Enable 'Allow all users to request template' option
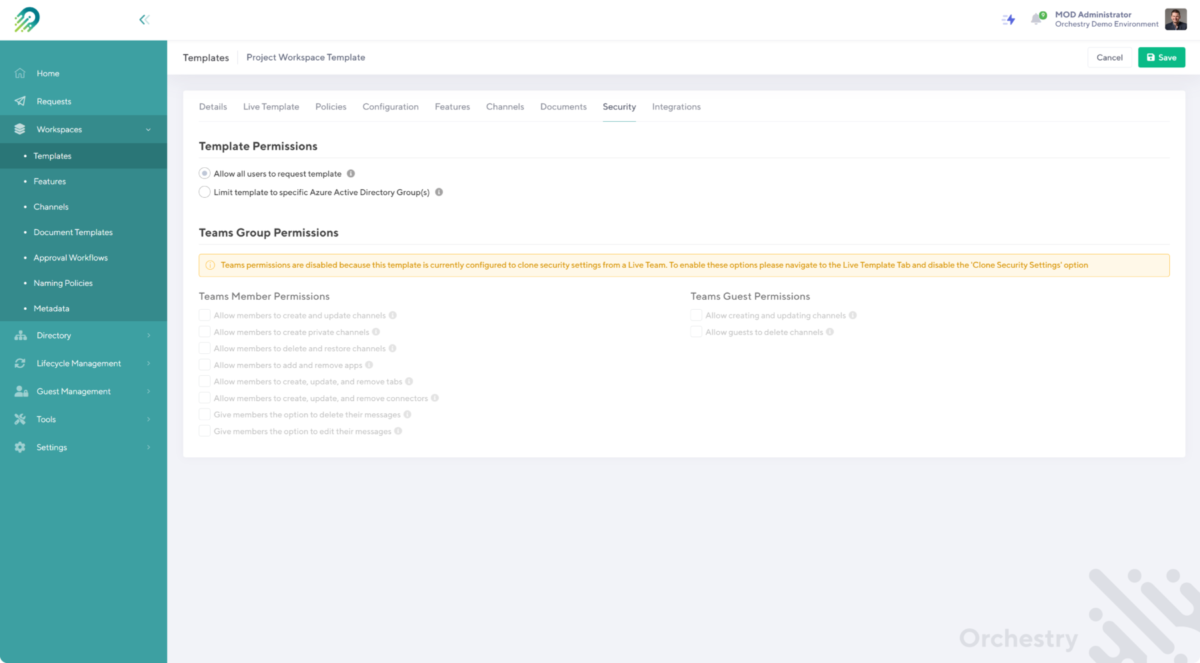This screenshot has width=1200, height=663. click(x=204, y=172)
